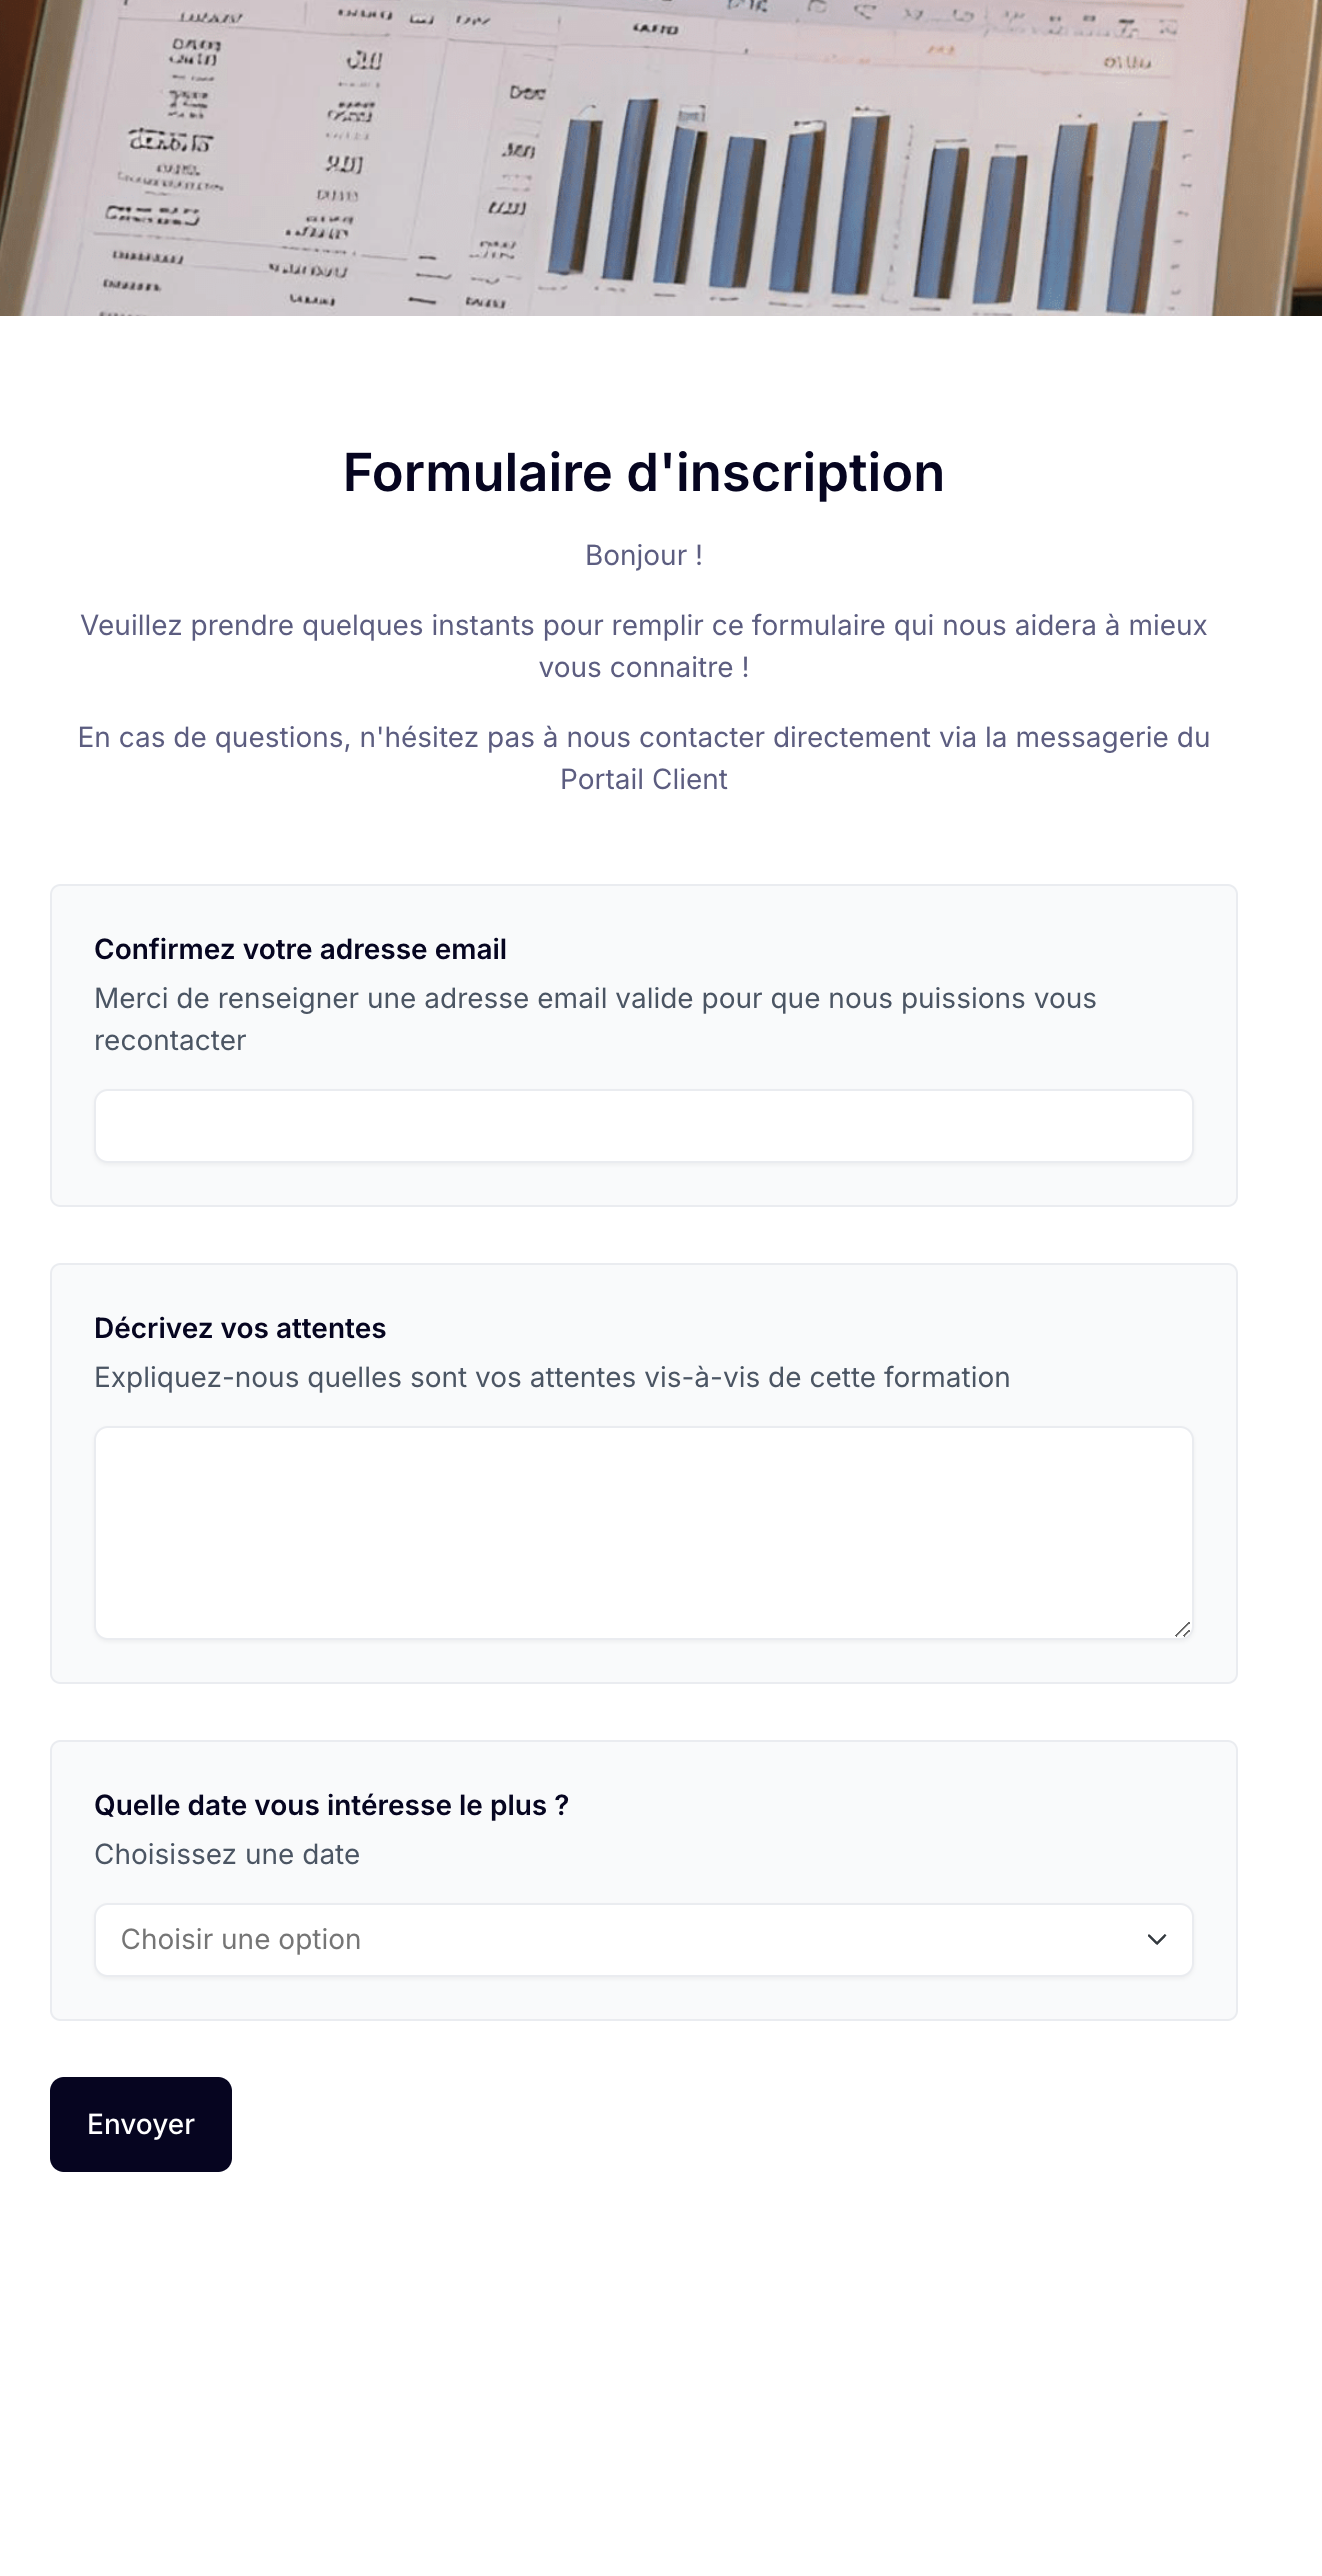Click the email address input field
This screenshot has height=2576, width=1322.
[x=644, y=1126]
